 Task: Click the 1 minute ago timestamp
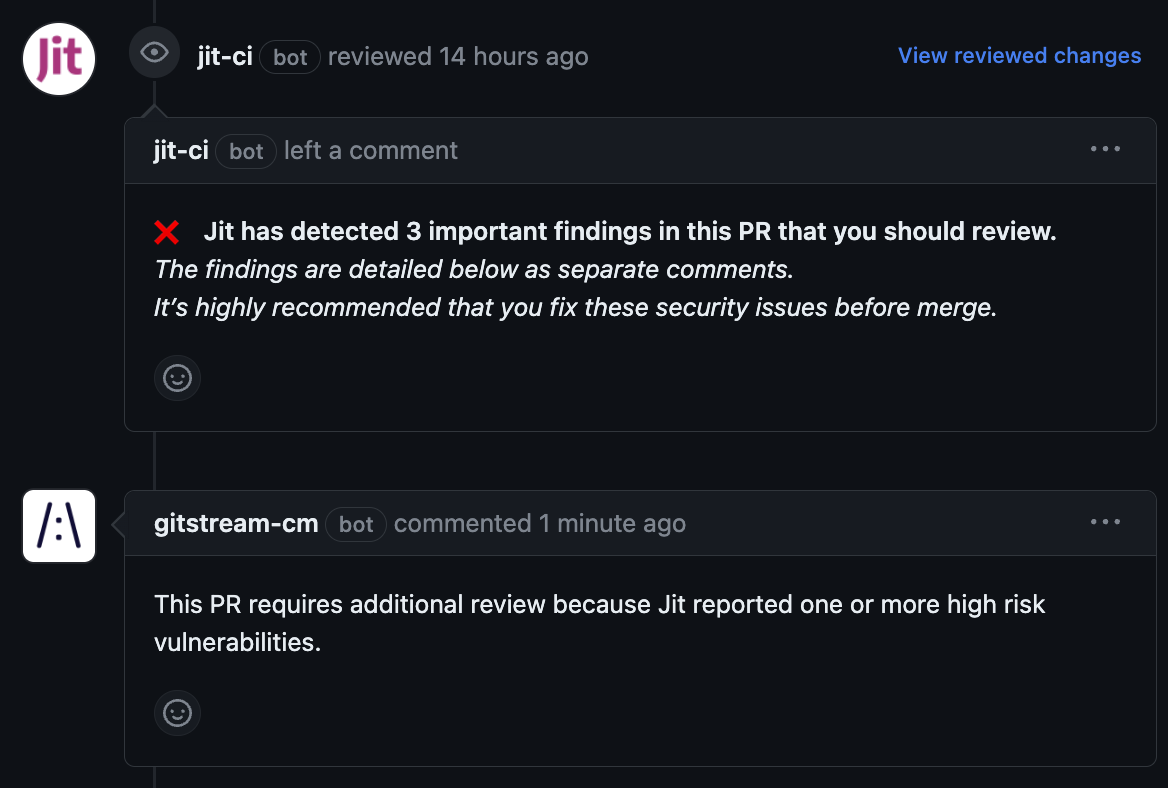[613, 523]
